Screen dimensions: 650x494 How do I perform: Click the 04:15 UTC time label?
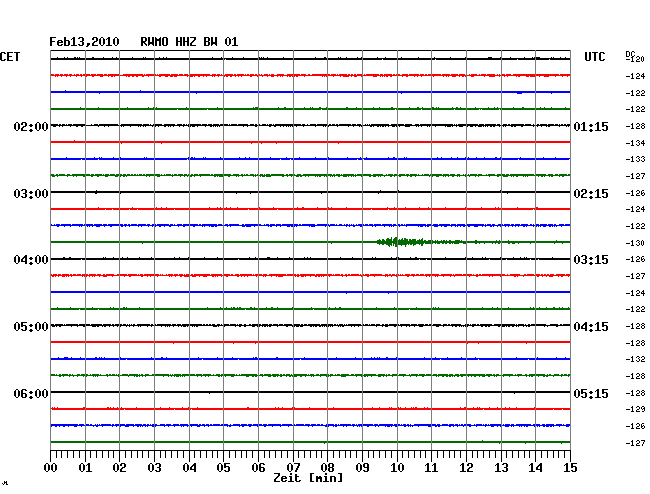click(x=591, y=327)
